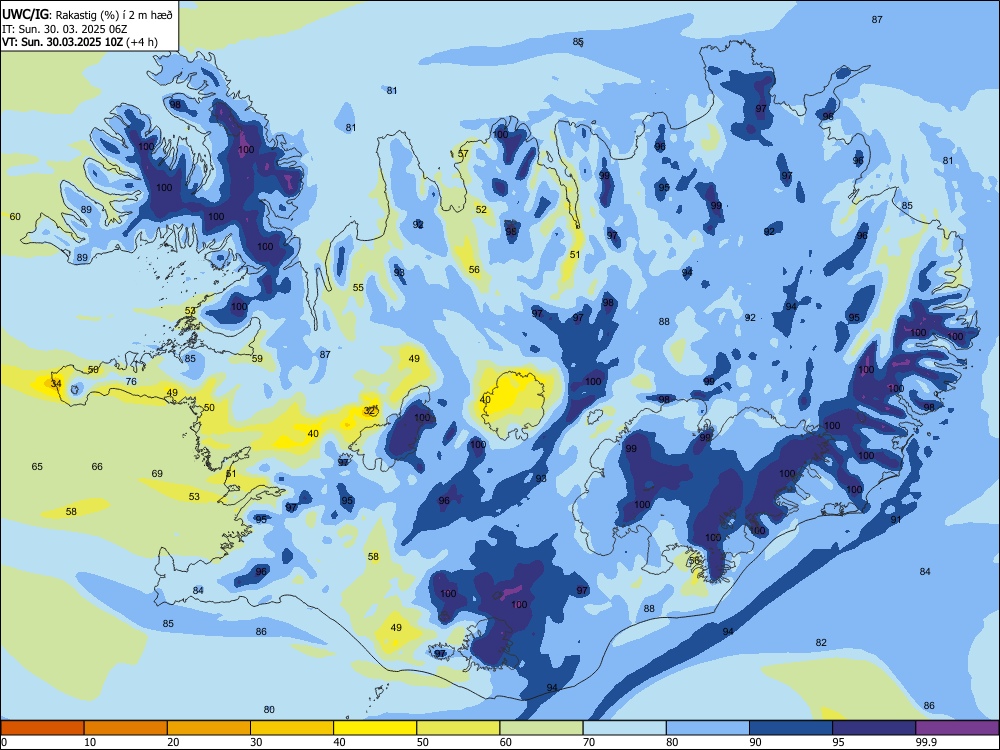This screenshot has width=1000, height=750.
Task: Click the '51' humidity value on the map
Action: pyautogui.click(x=575, y=254)
